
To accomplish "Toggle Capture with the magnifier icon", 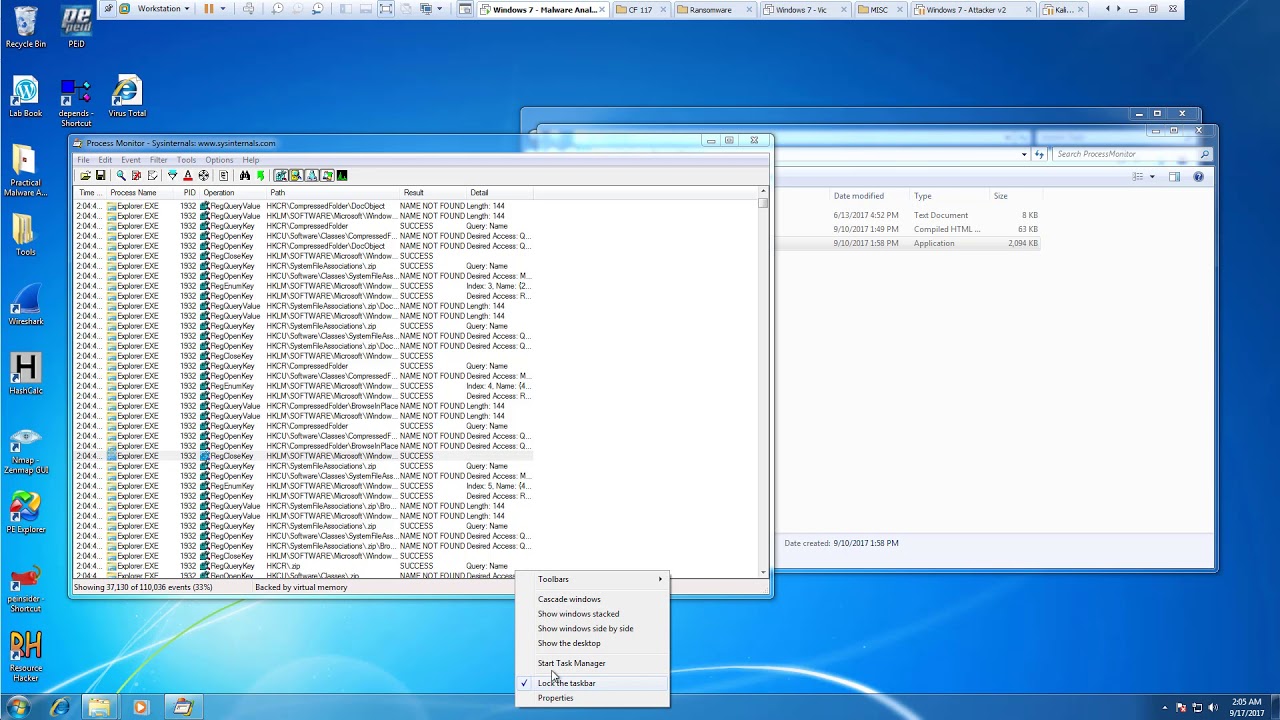I will point(121,175).
